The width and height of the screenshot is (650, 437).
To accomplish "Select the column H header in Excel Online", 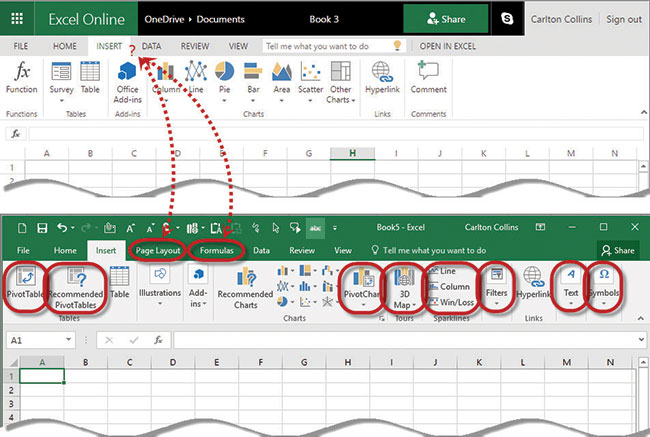I will [351, 153].
